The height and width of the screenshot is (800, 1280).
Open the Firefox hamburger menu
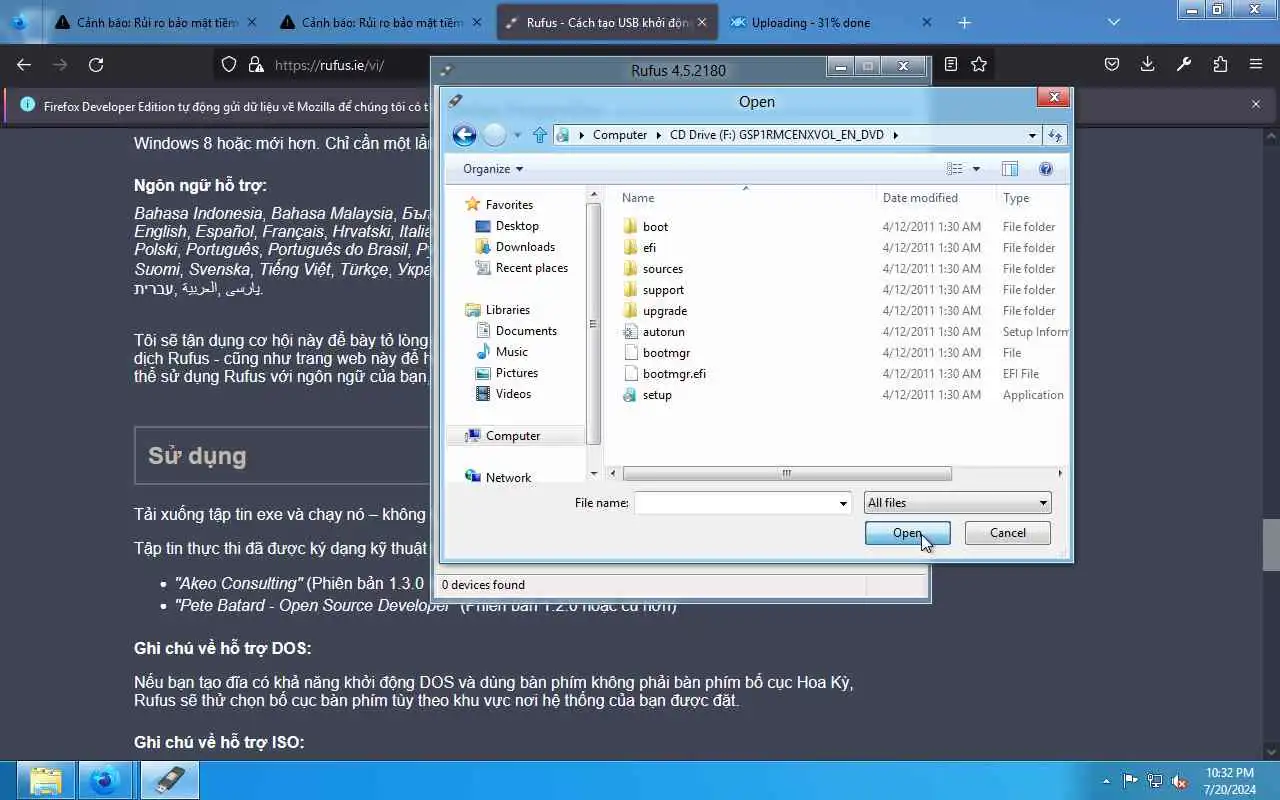click(1256, 65)
